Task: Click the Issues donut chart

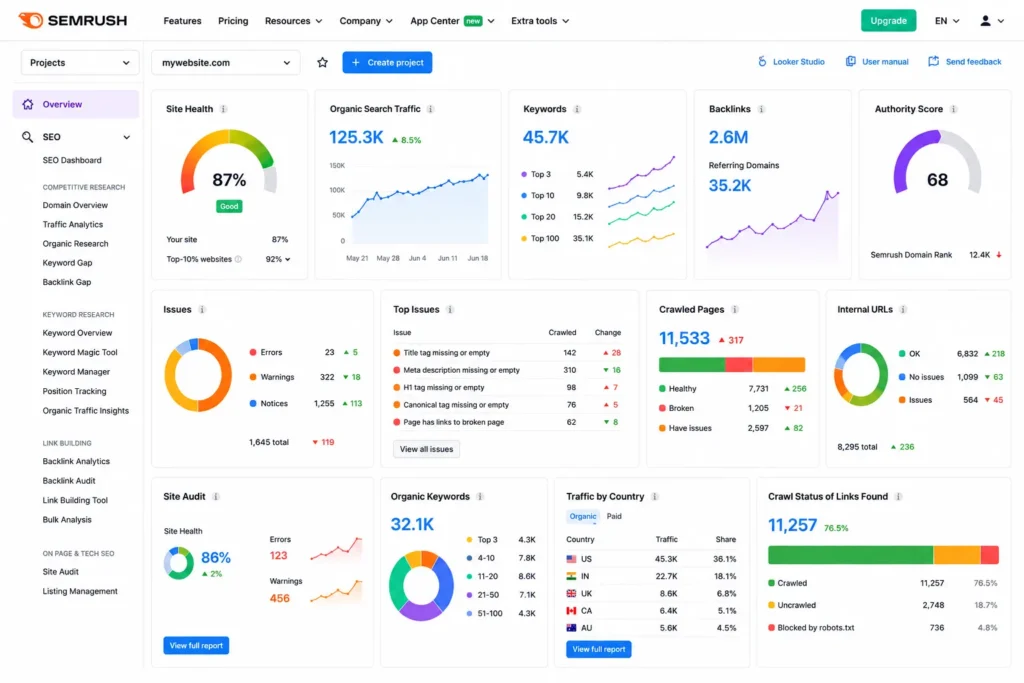Action: [198, 375]
